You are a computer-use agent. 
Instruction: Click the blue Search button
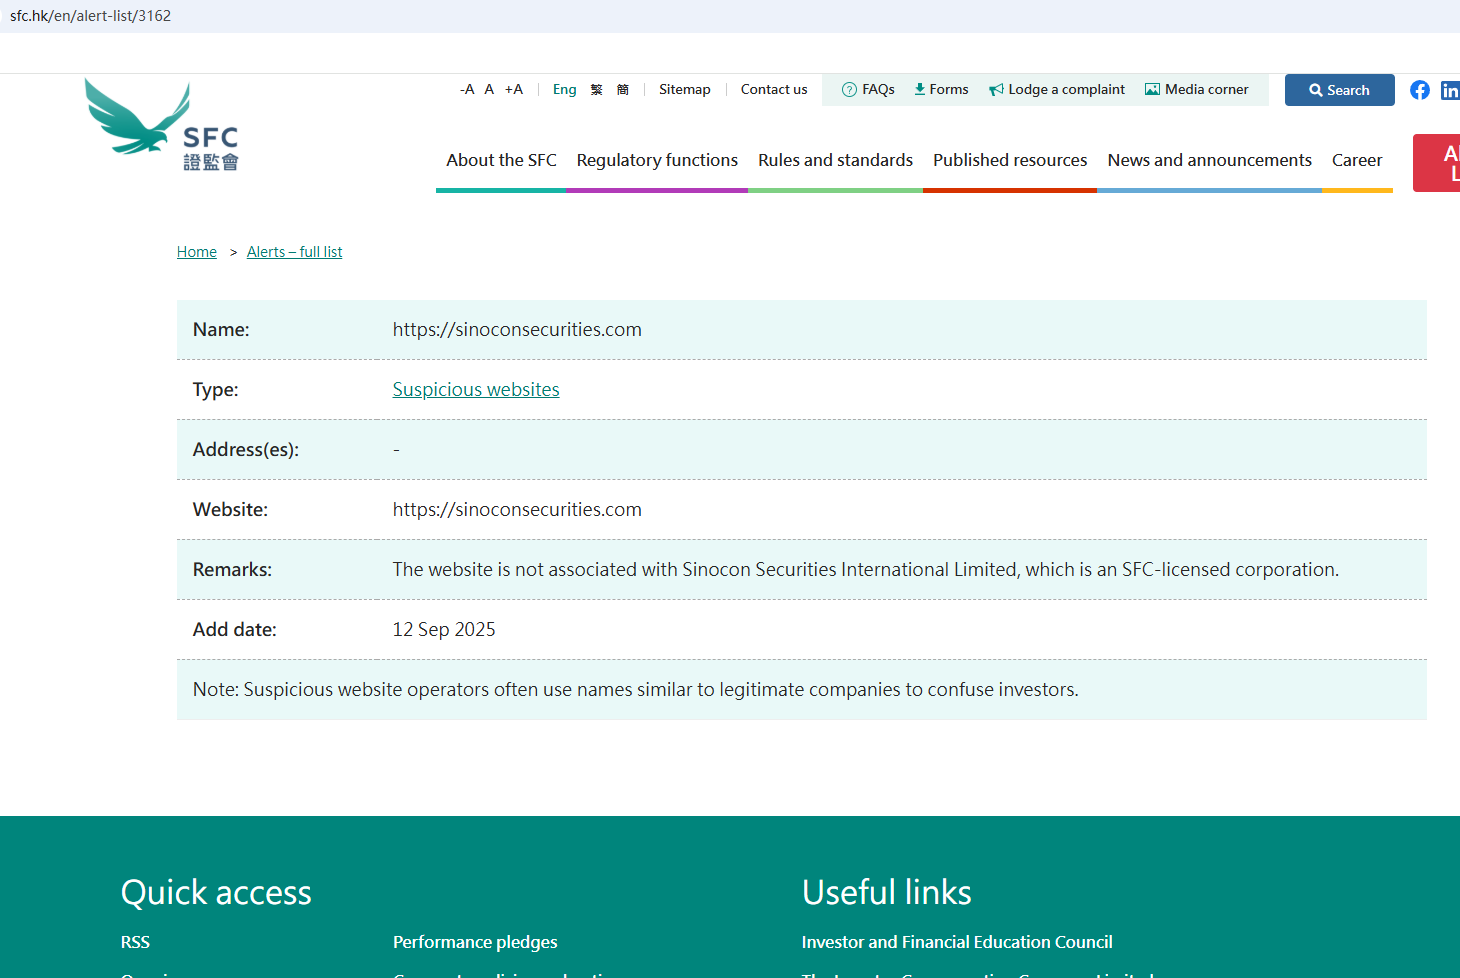tap(1339, 90)
